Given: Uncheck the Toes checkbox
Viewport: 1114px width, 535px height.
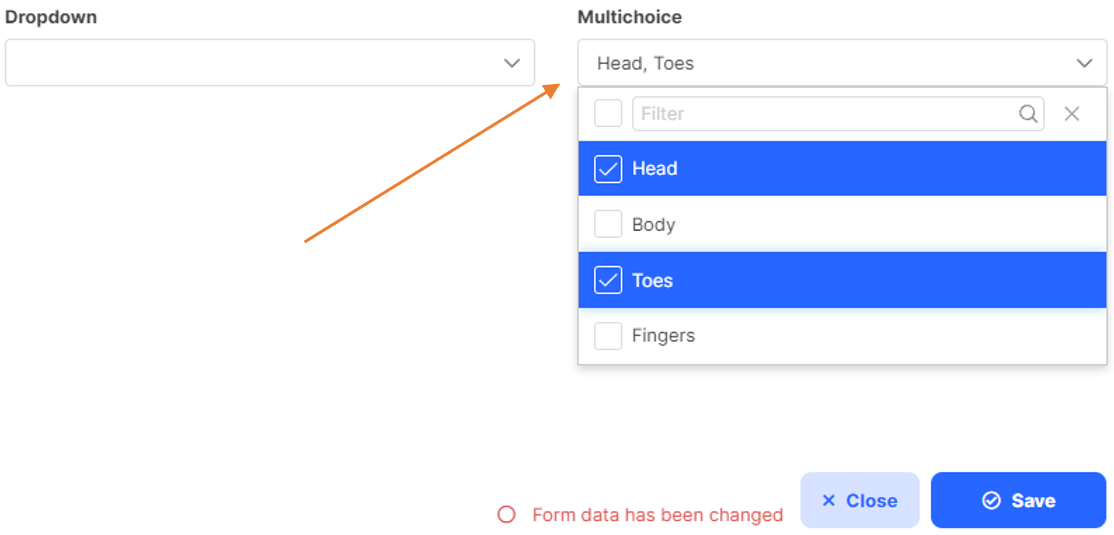Looking at the screenshot, I should 608,281.
